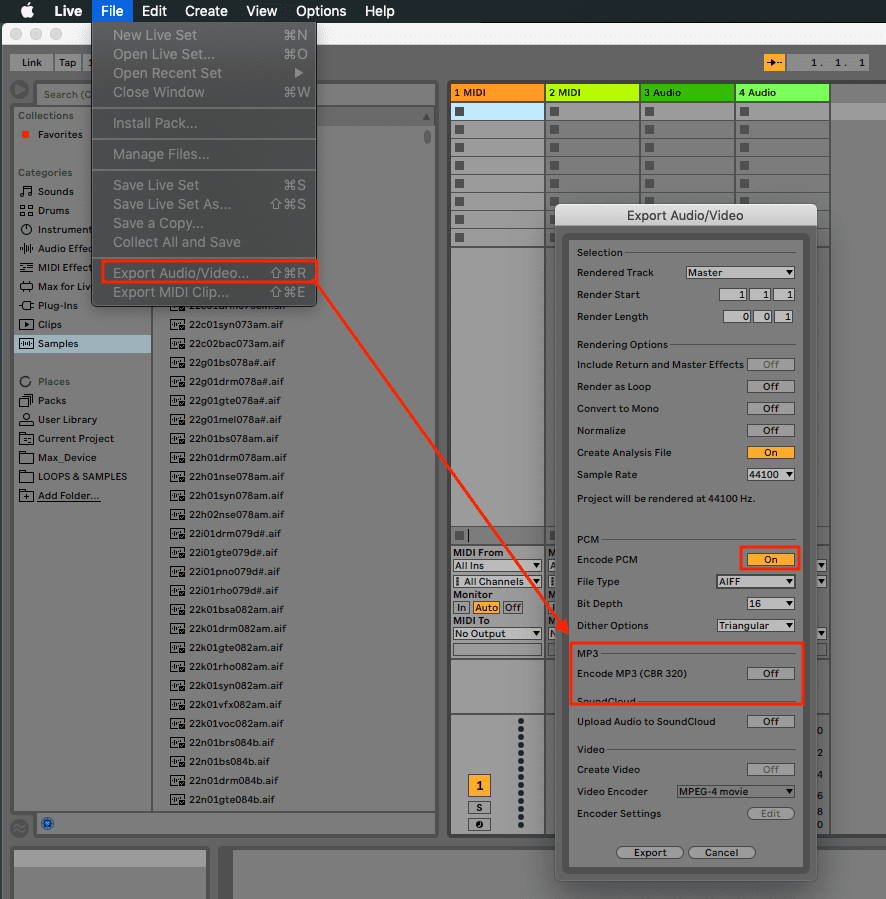Open the Bit Depth dropdown
Image resolution: width=886 pixels, height=899 pixels.
coord(771,604)
